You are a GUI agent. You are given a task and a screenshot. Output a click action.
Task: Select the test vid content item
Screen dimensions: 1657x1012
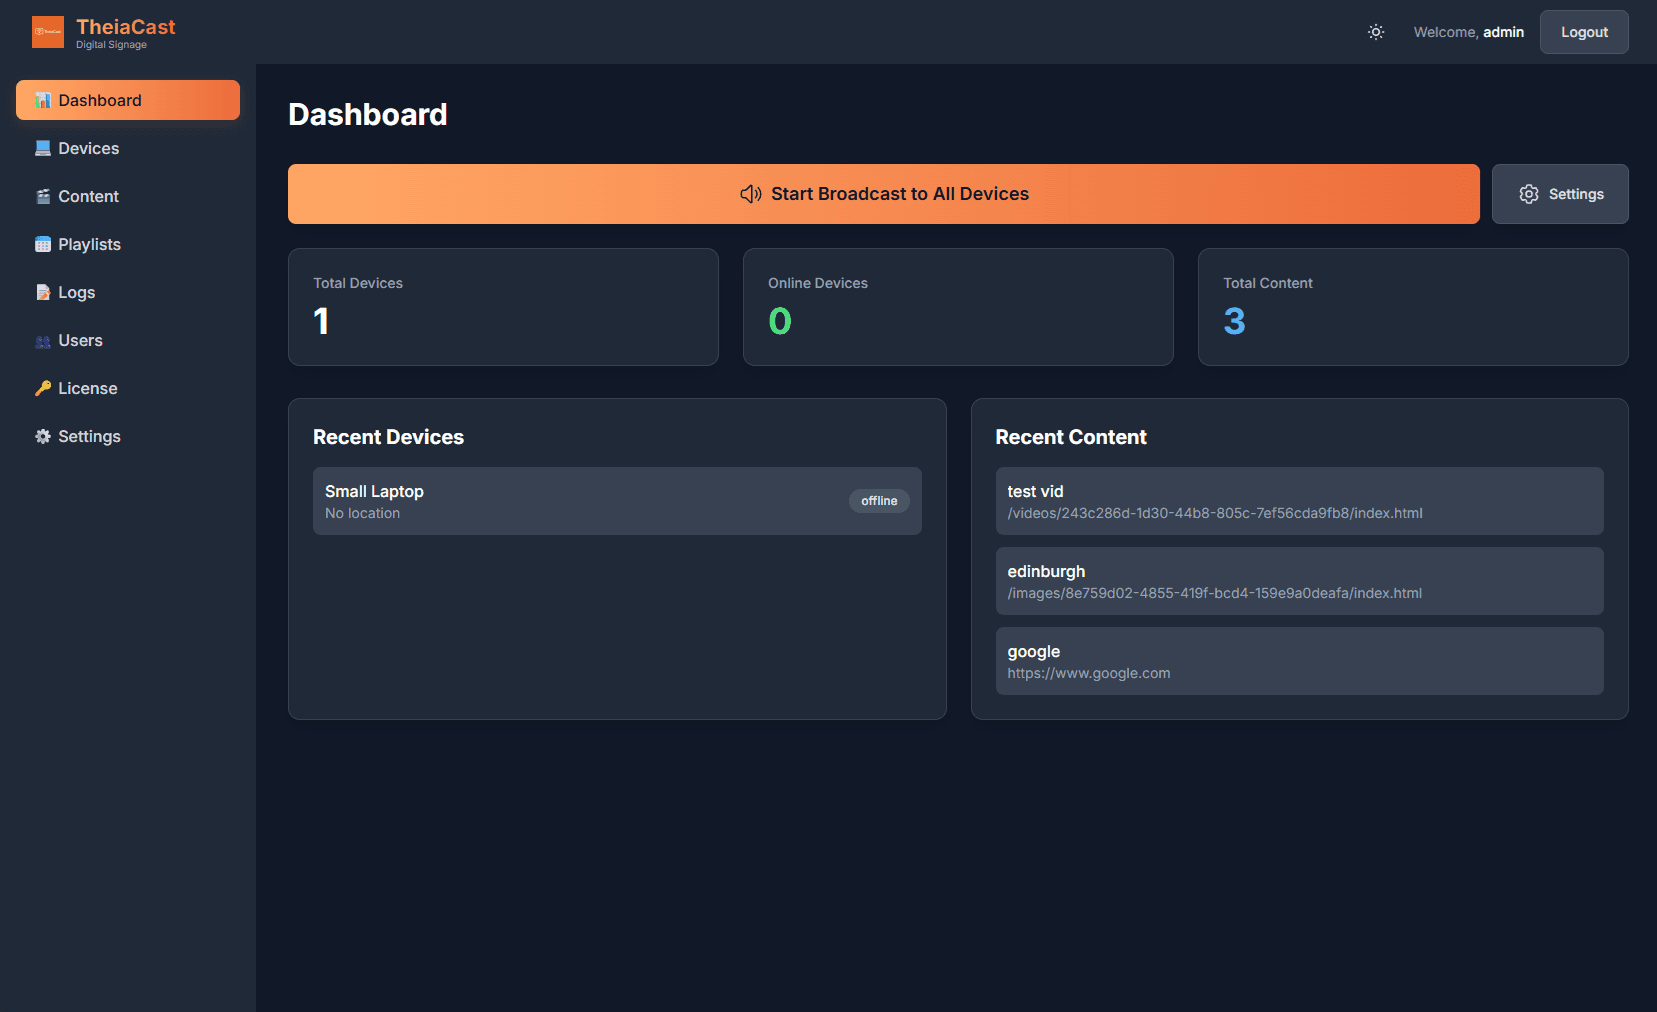coord(1298,501)
